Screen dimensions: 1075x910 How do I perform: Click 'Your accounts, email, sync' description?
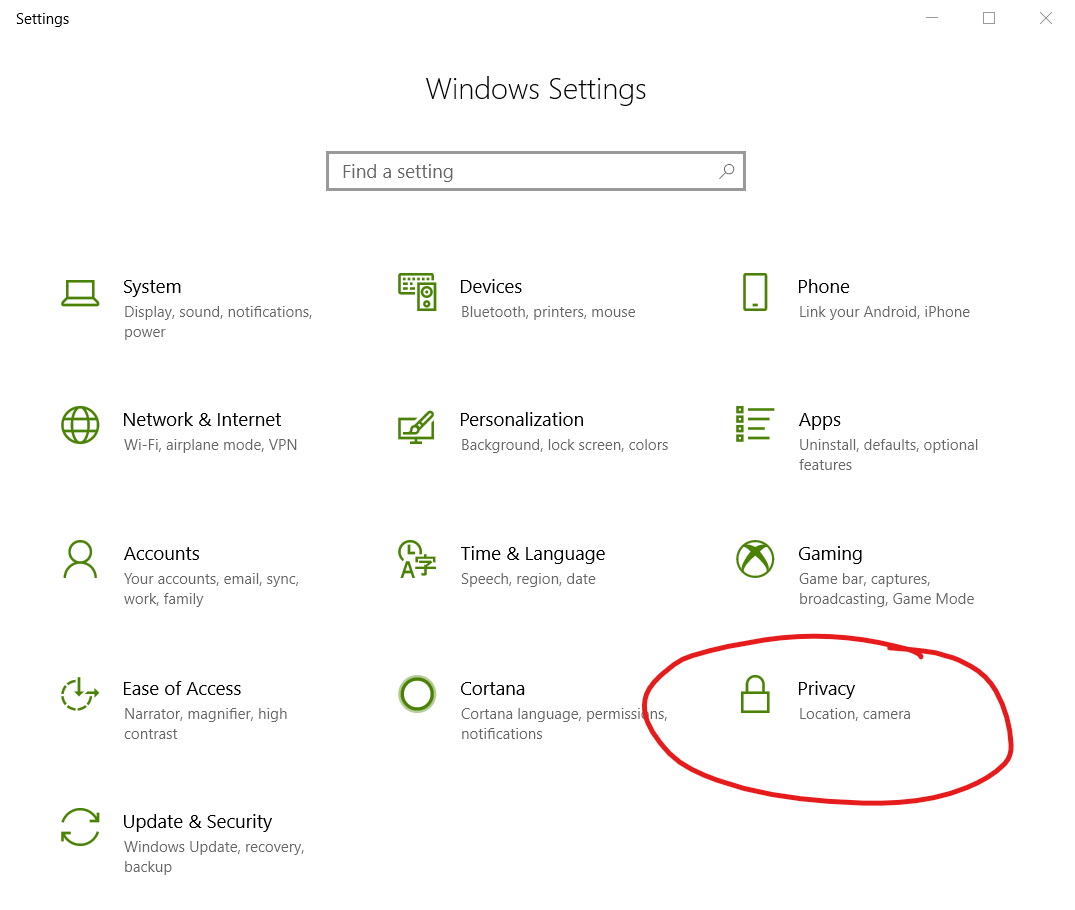pyautogui.click(x=211, y=588)
